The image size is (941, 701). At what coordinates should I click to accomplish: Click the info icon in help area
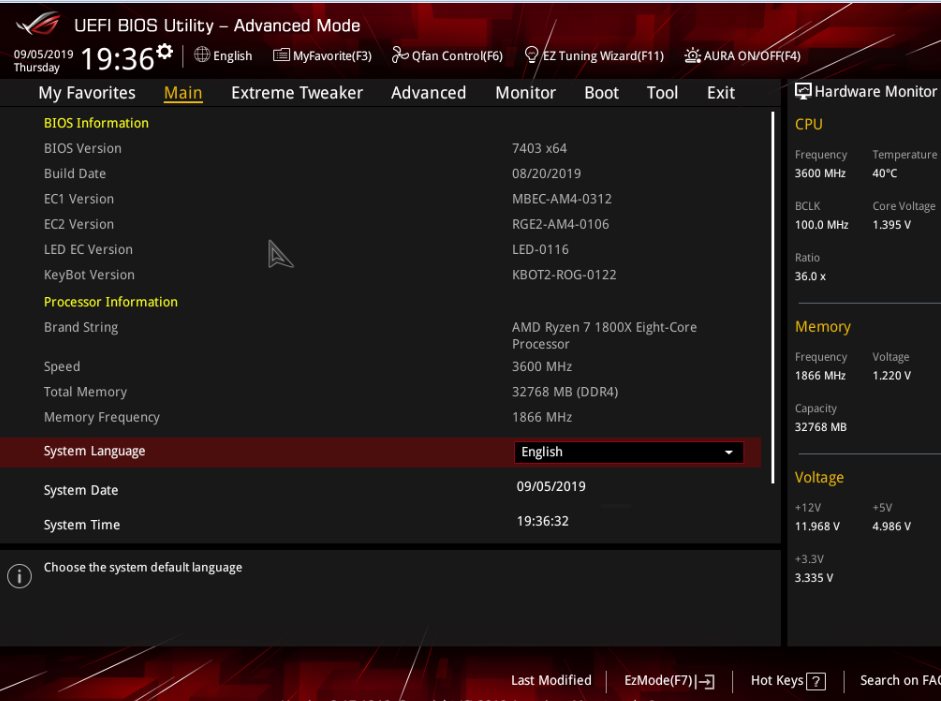(19, 576)
